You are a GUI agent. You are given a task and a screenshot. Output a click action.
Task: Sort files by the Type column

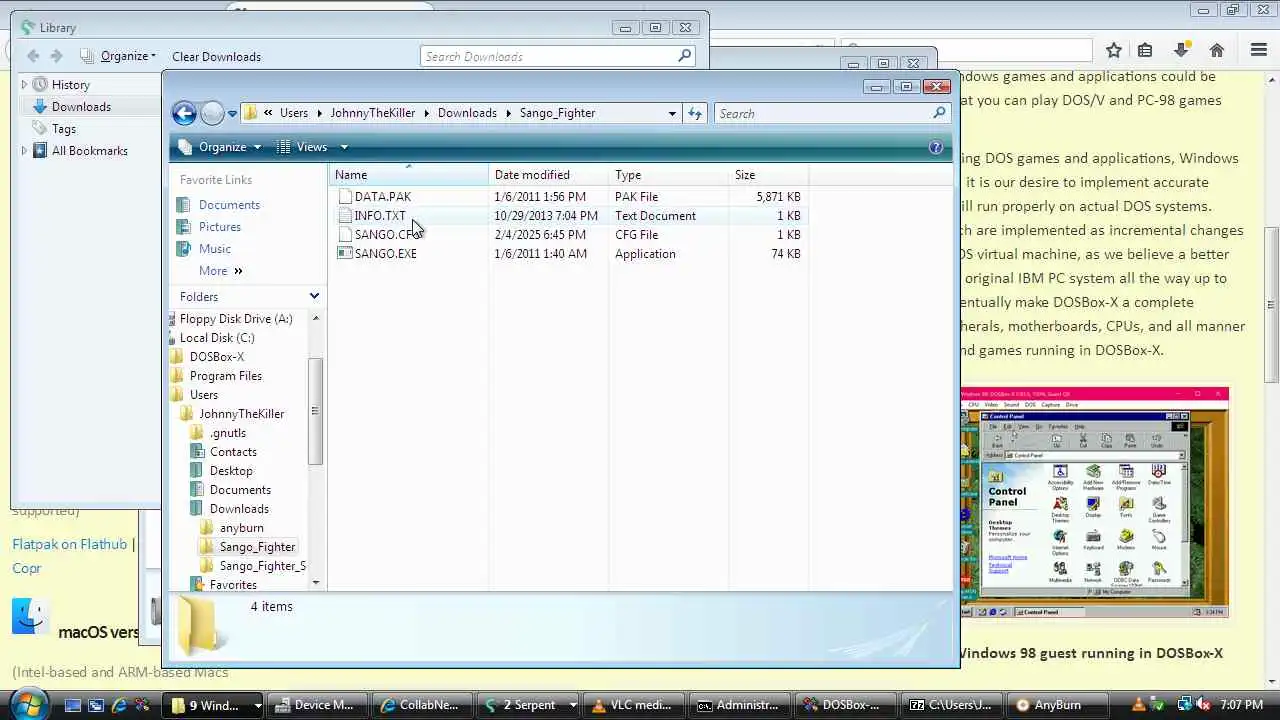[x=668, y=175]
